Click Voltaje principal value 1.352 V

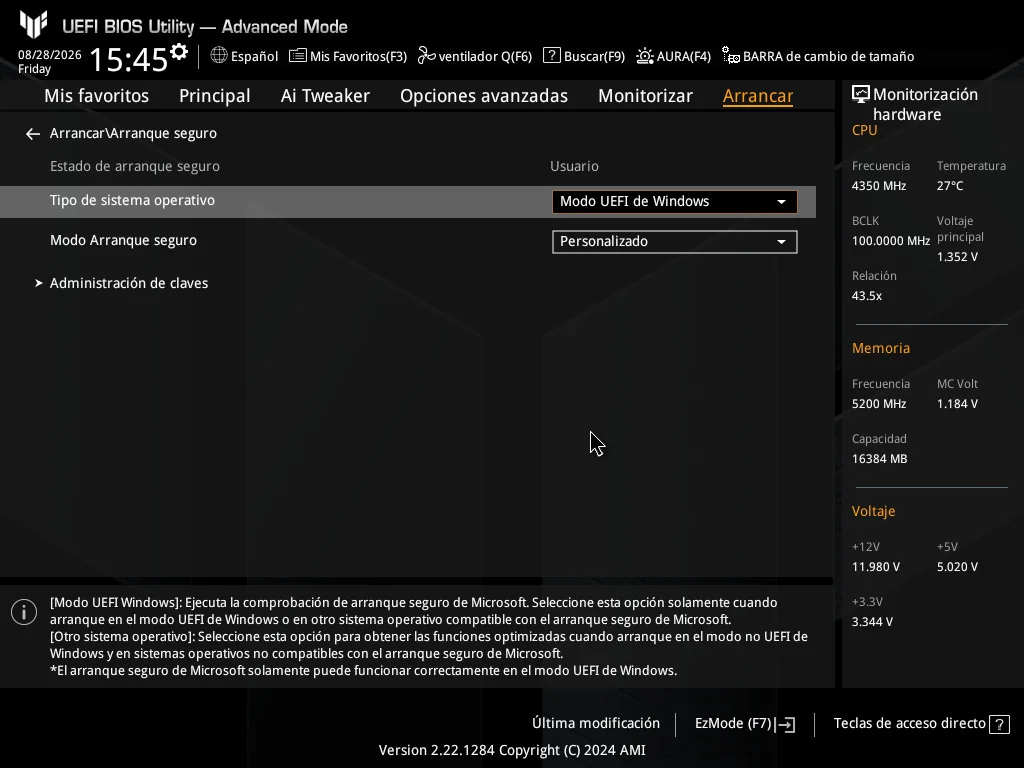tap(957, 257)
